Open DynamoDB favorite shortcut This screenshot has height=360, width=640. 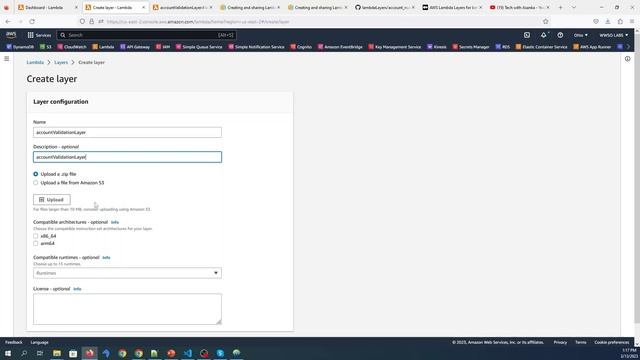pos(20,47)
